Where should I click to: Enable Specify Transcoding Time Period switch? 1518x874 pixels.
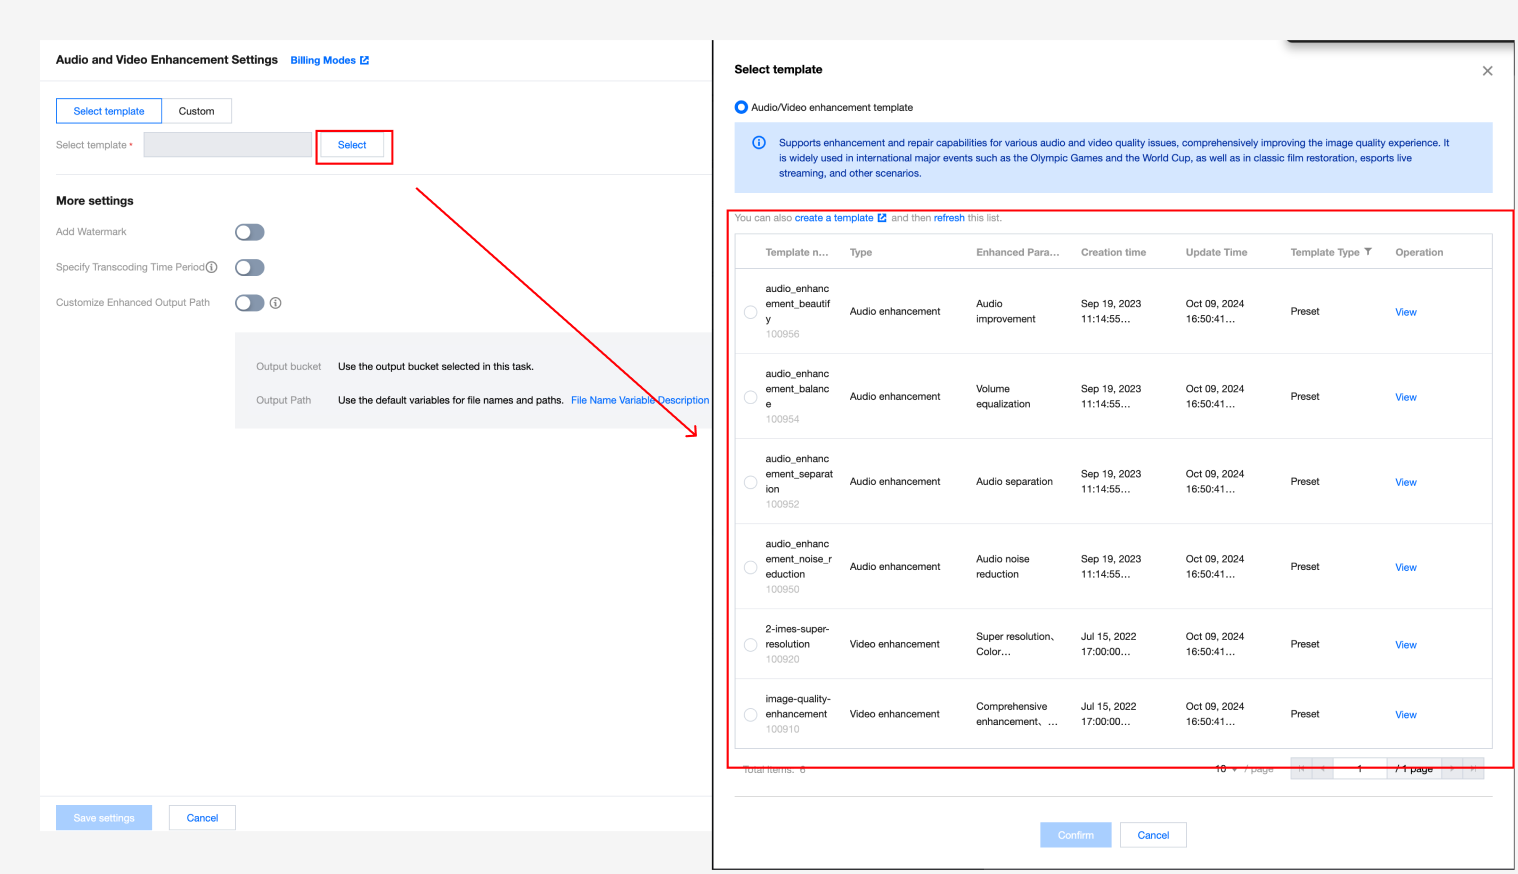point(250,267)
